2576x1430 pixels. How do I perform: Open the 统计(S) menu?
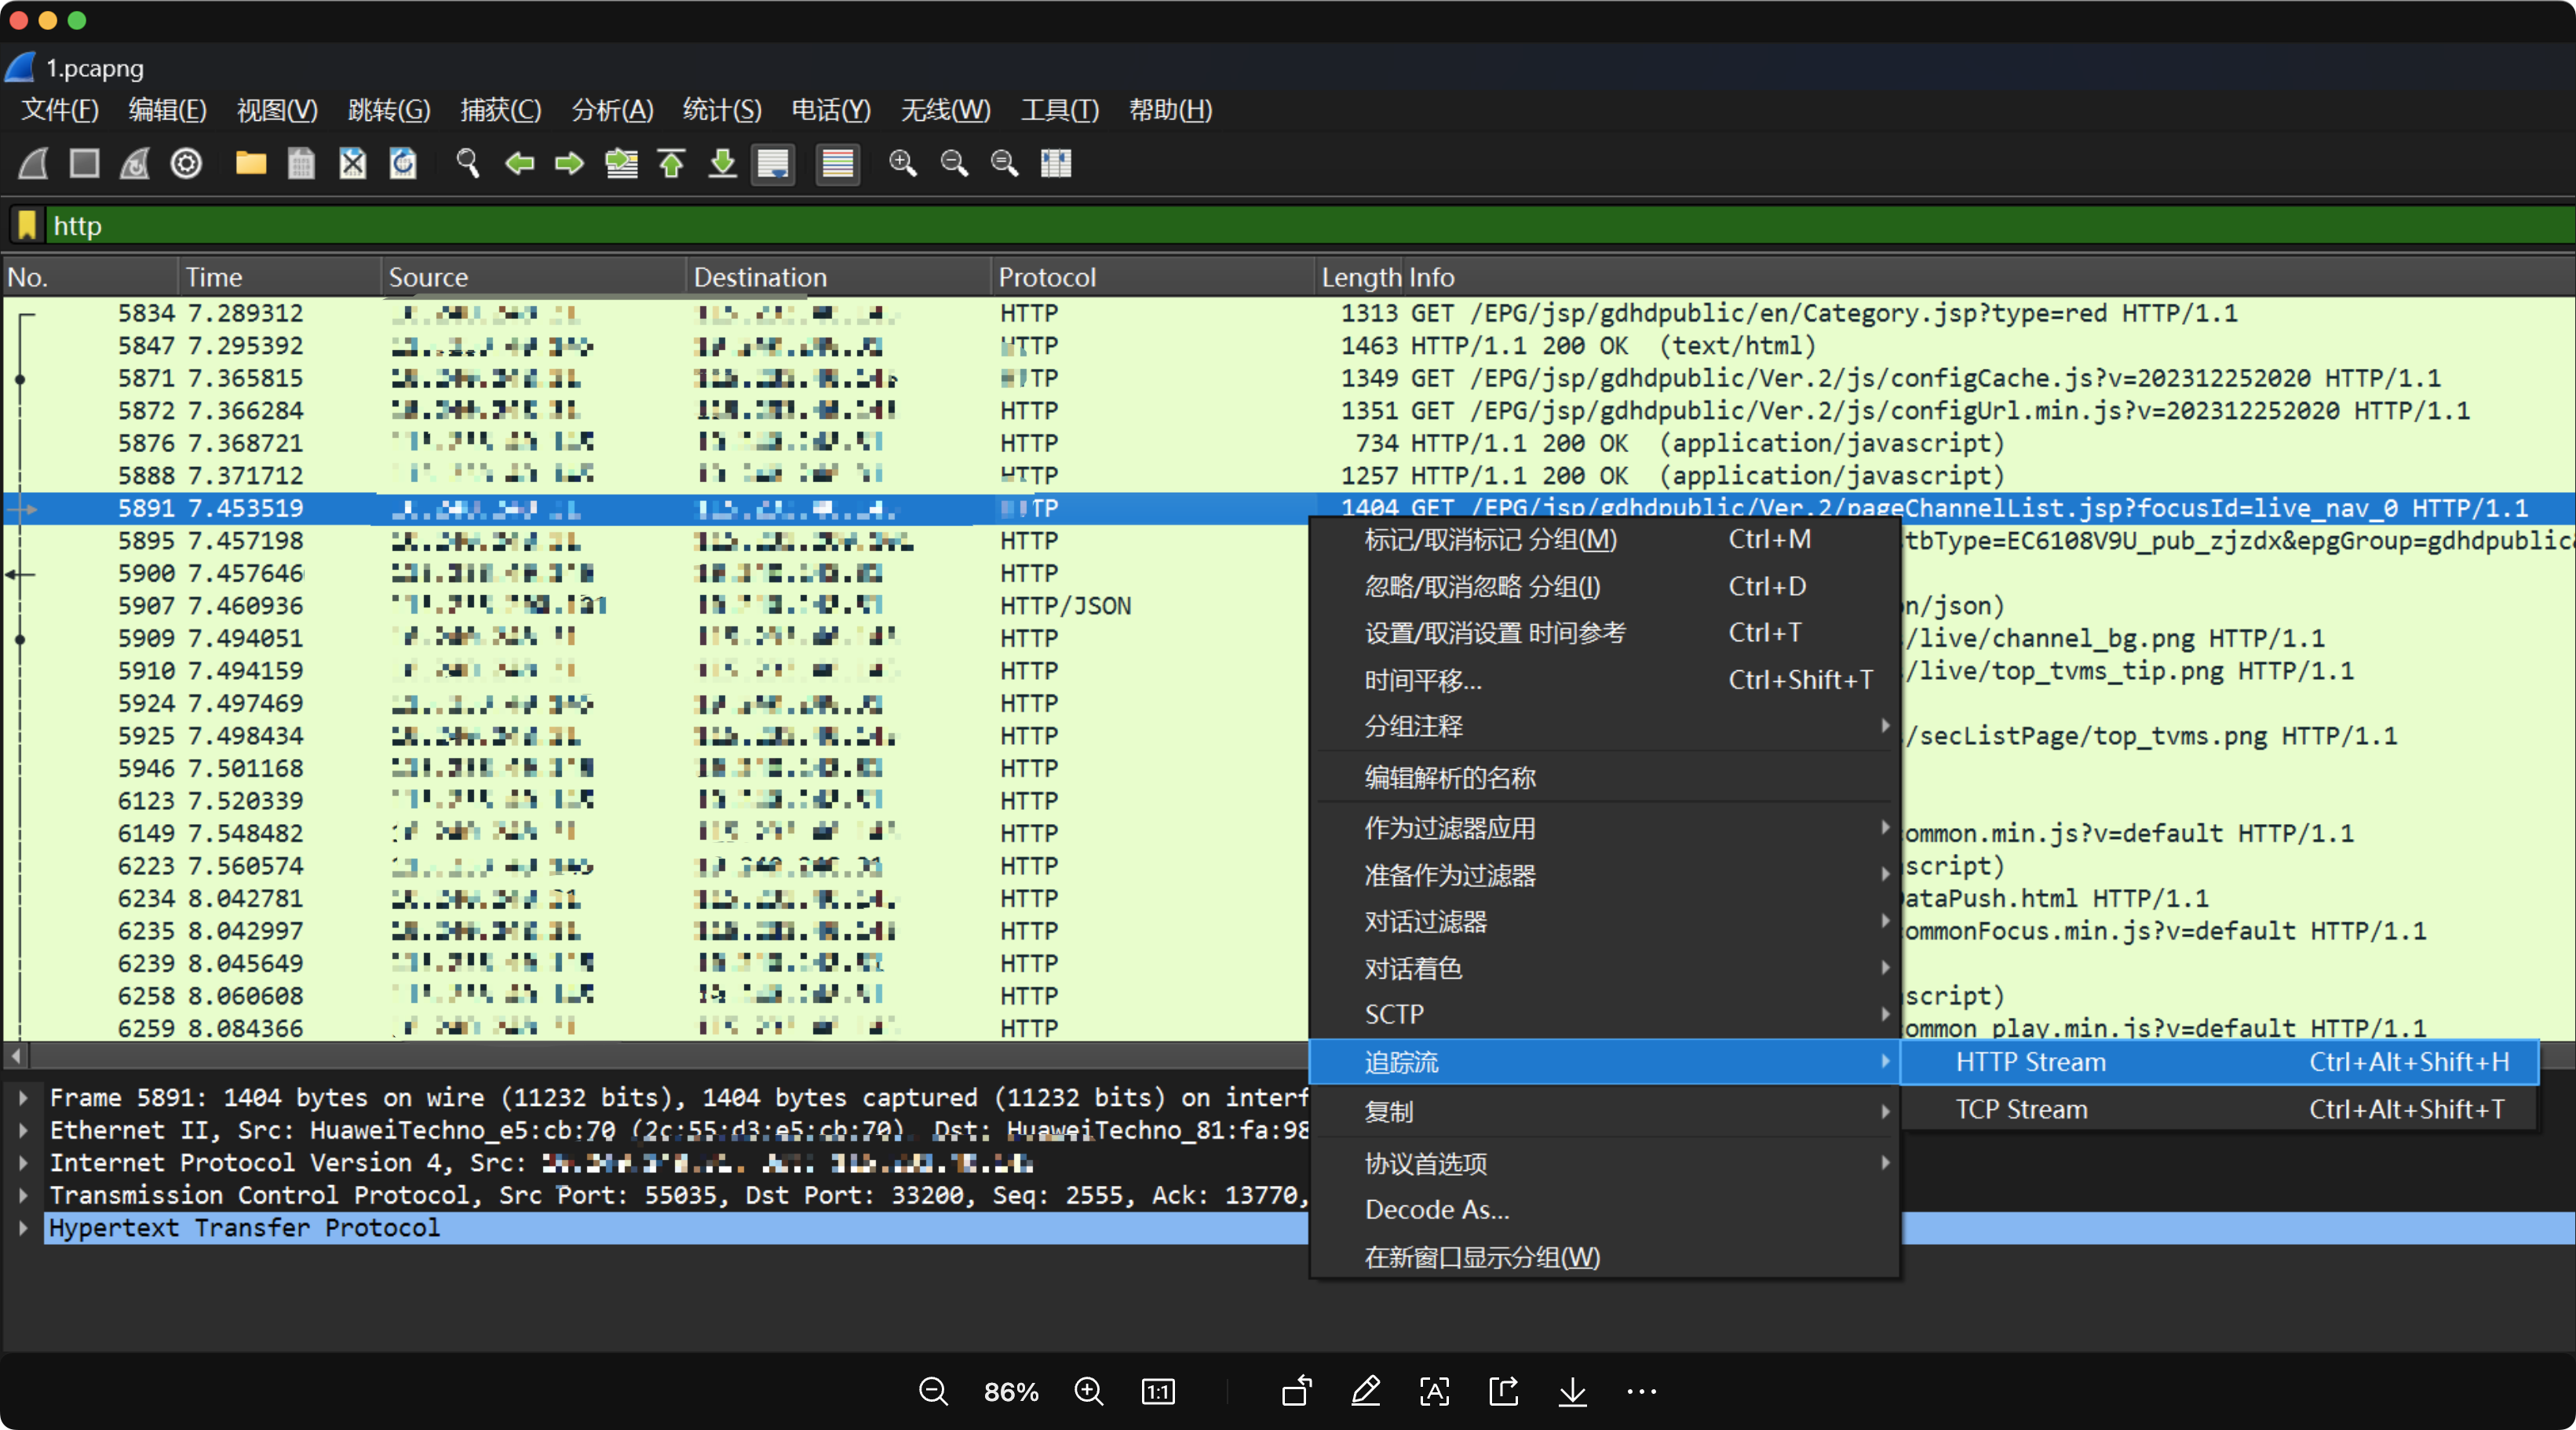pos(722,110)
